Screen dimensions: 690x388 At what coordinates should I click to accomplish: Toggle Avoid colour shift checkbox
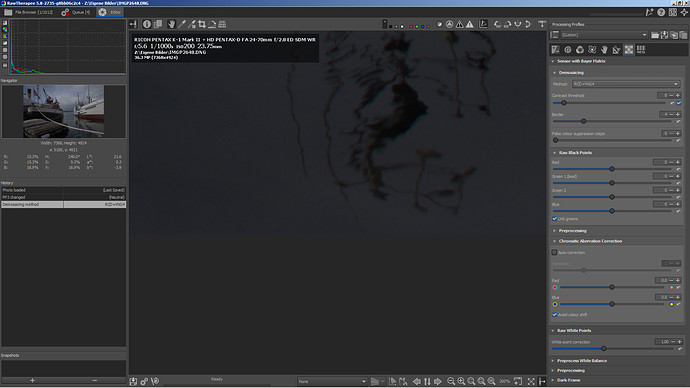[554, 315]
